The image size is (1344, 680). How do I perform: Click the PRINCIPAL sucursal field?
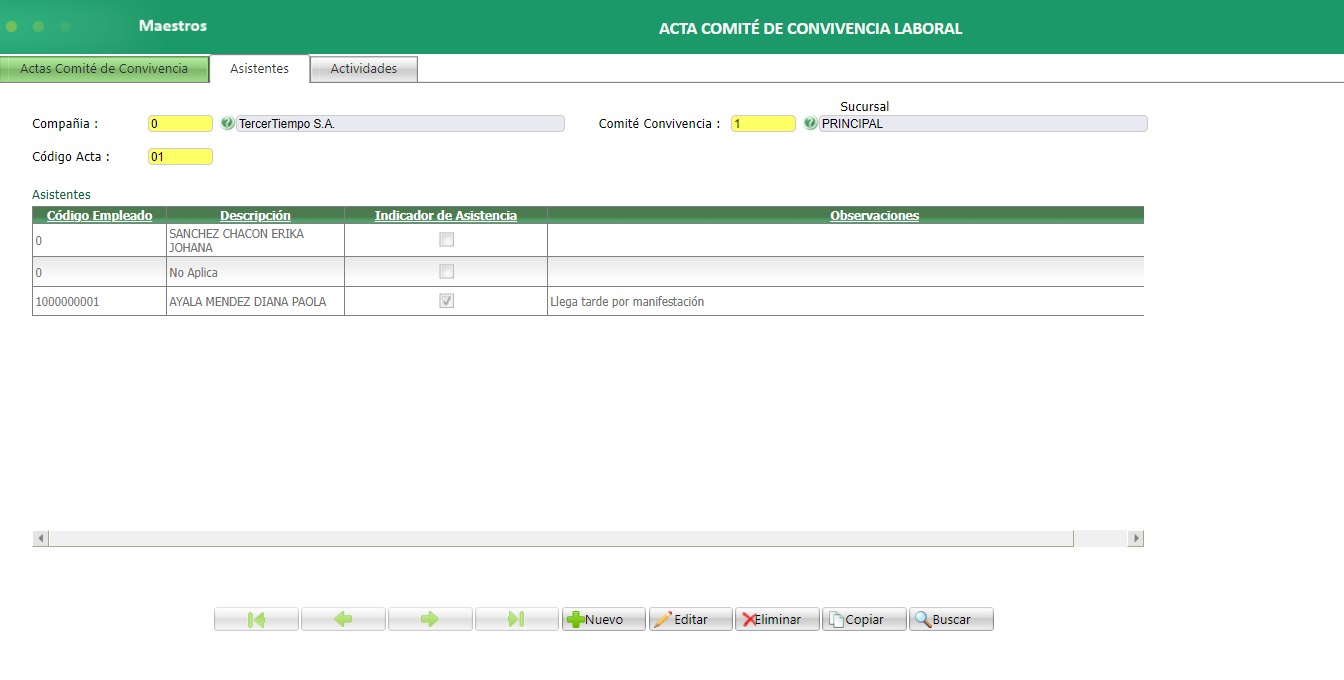[983, 124]
